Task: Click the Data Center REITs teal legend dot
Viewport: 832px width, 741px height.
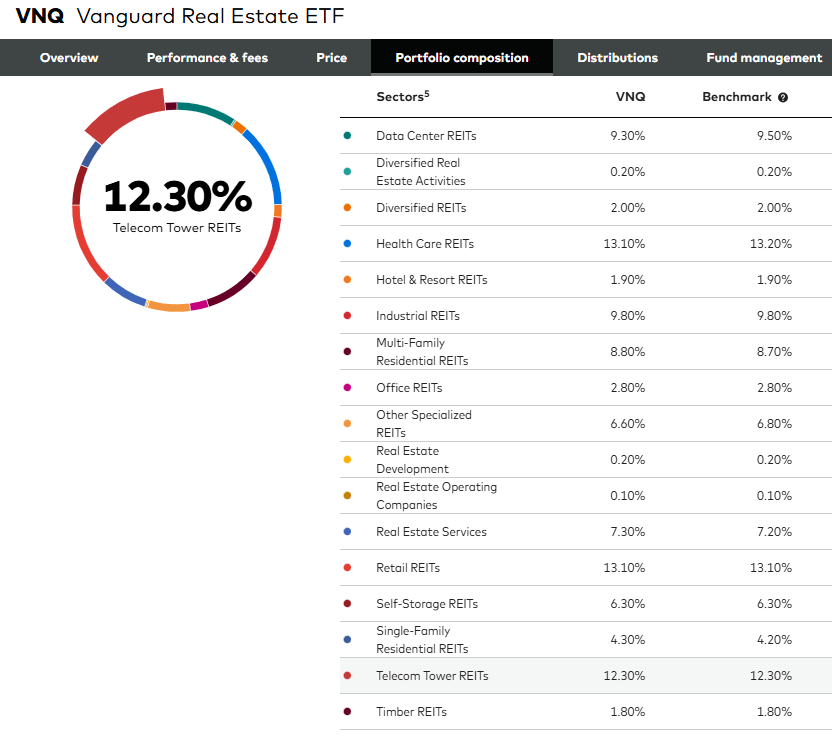Action: pos(347,135)
